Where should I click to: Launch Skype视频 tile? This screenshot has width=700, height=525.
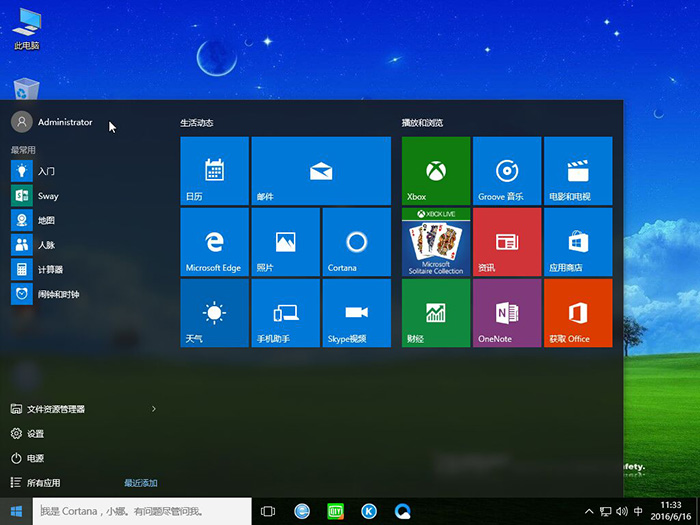[x=356, y=313]
